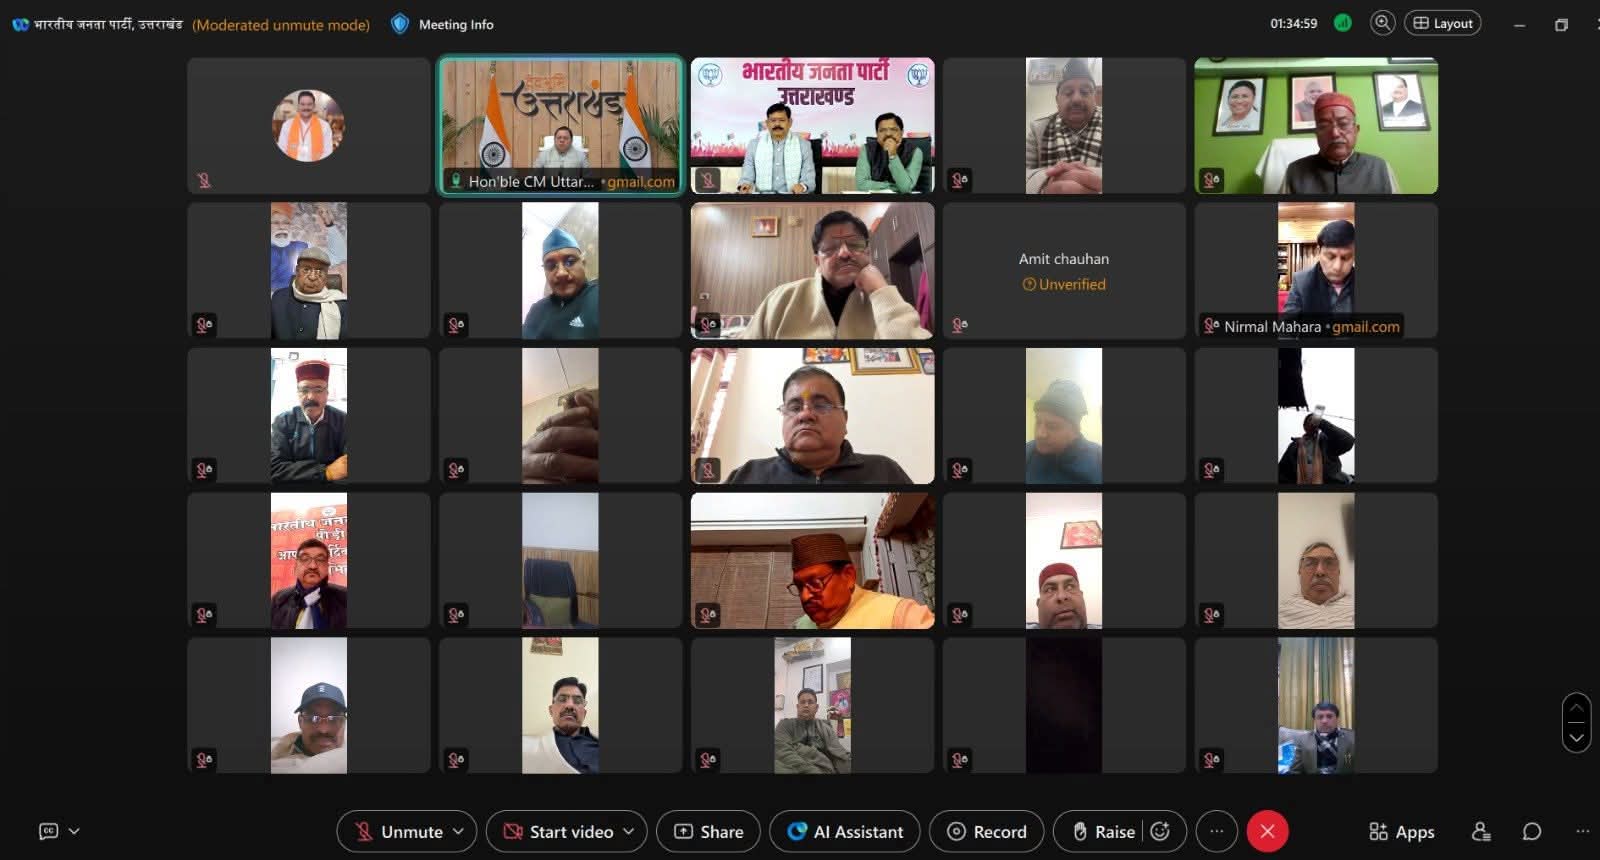Image resolution: width=1600 pixels, height=860 pixels.
Task: Open the emoji reactions icon
Action: (x=1160, y=832)
